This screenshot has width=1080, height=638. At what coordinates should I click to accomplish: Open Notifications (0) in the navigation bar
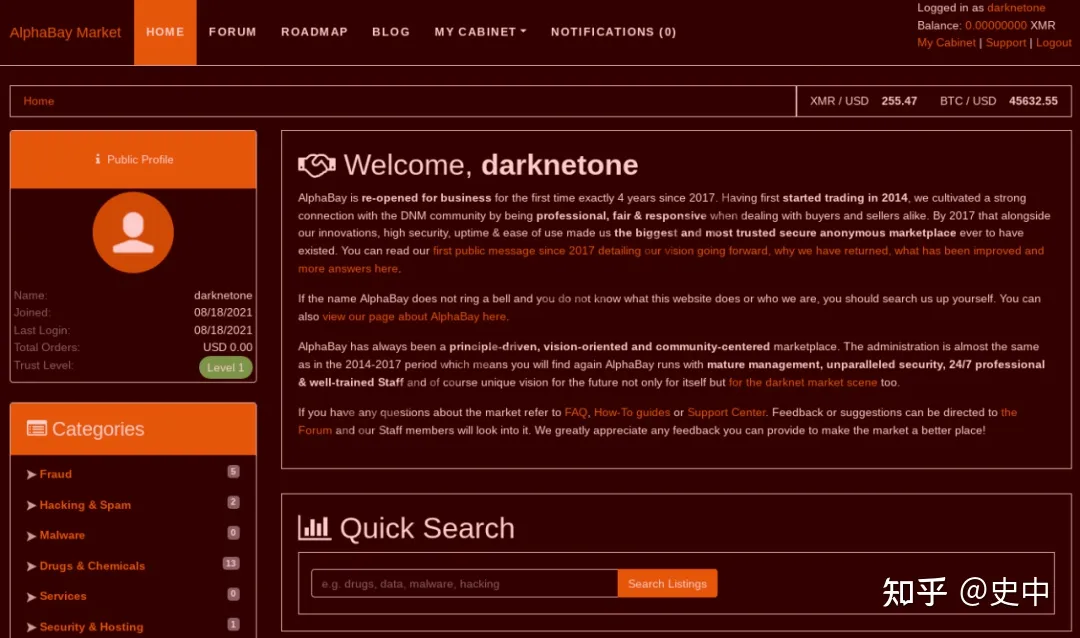pos(613,32)
